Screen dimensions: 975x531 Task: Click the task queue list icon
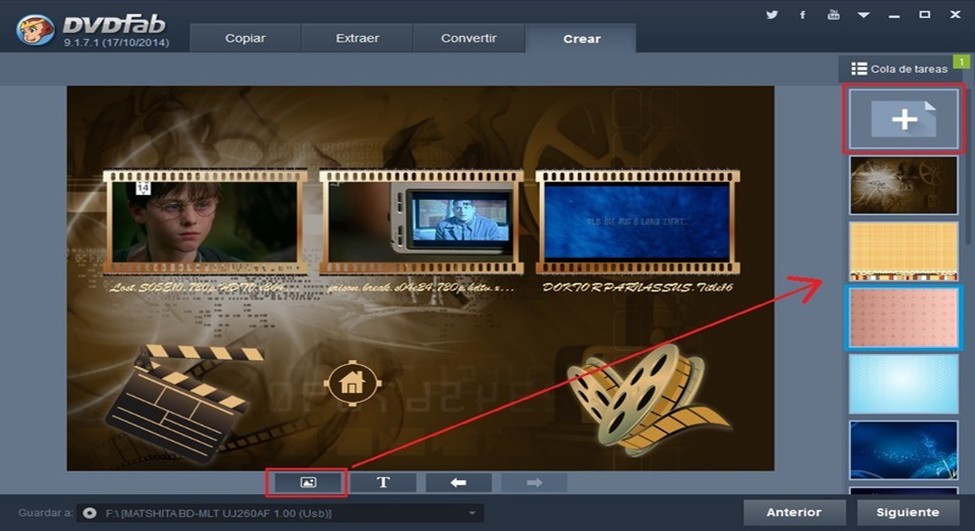859,69
